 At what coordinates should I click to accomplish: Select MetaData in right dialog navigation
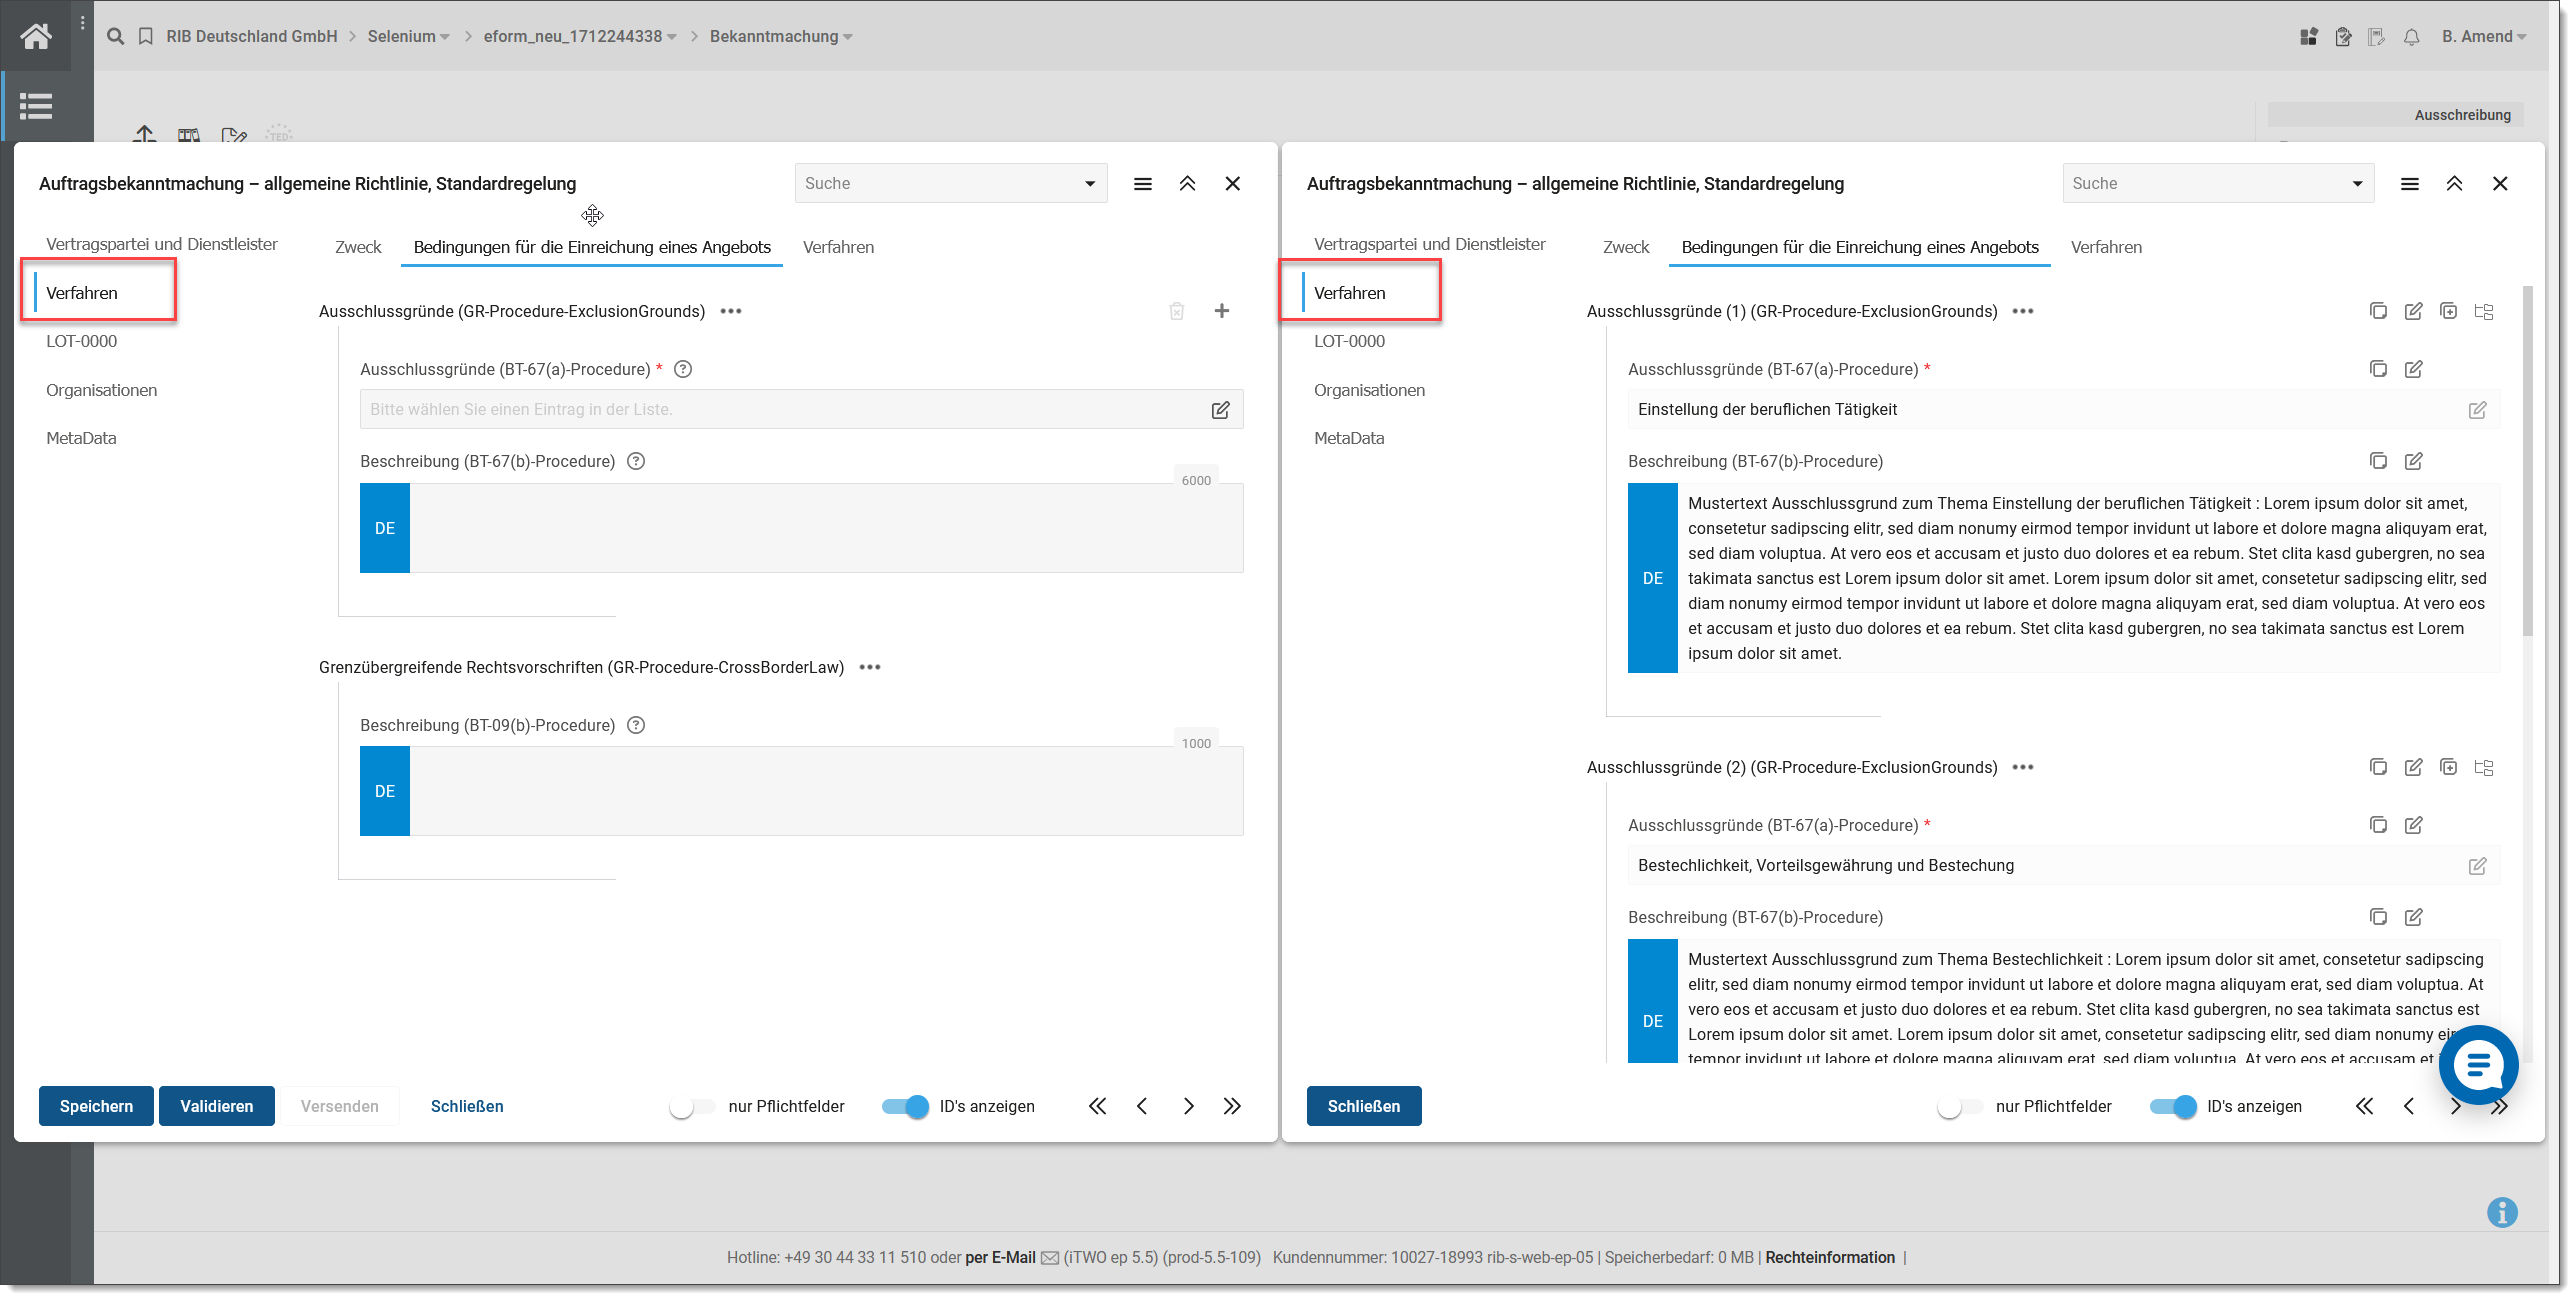coord(1349,438)
